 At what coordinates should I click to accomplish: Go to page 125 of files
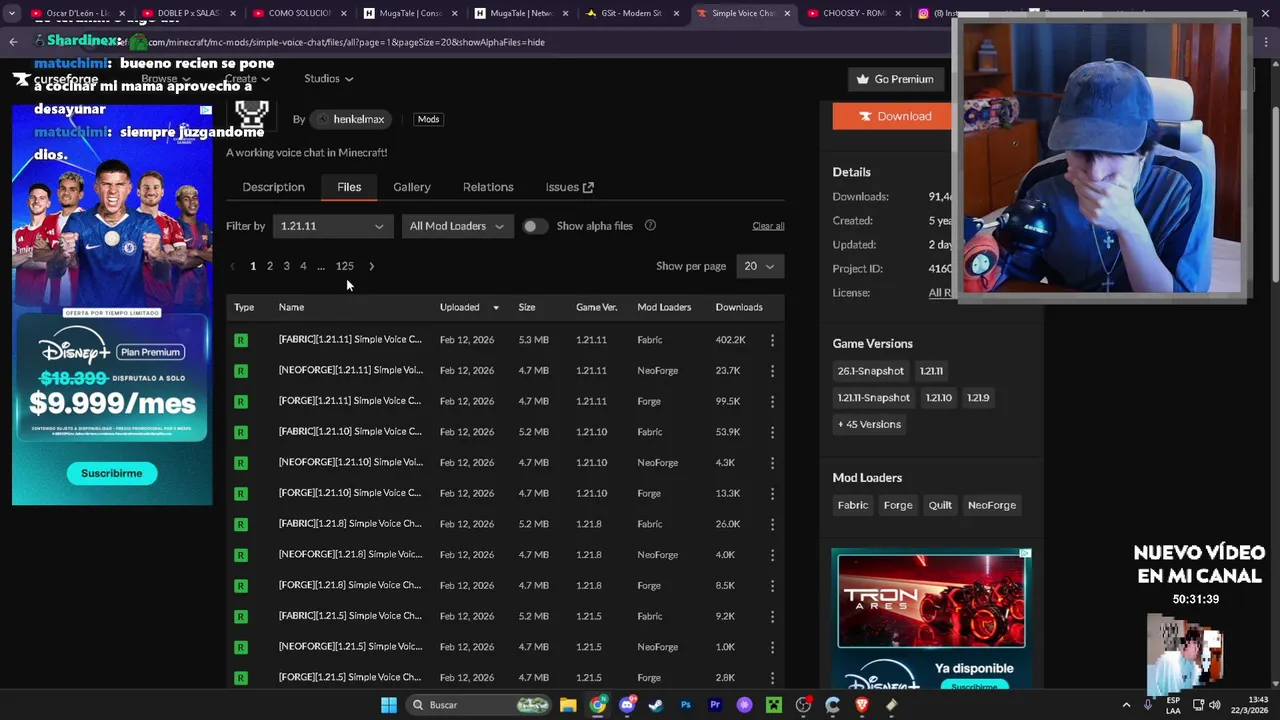coord(344,266)
